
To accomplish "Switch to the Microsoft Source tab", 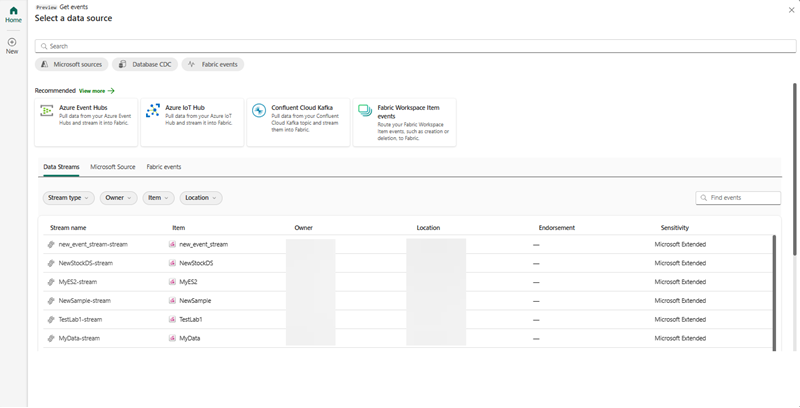I will pos(113,167).
